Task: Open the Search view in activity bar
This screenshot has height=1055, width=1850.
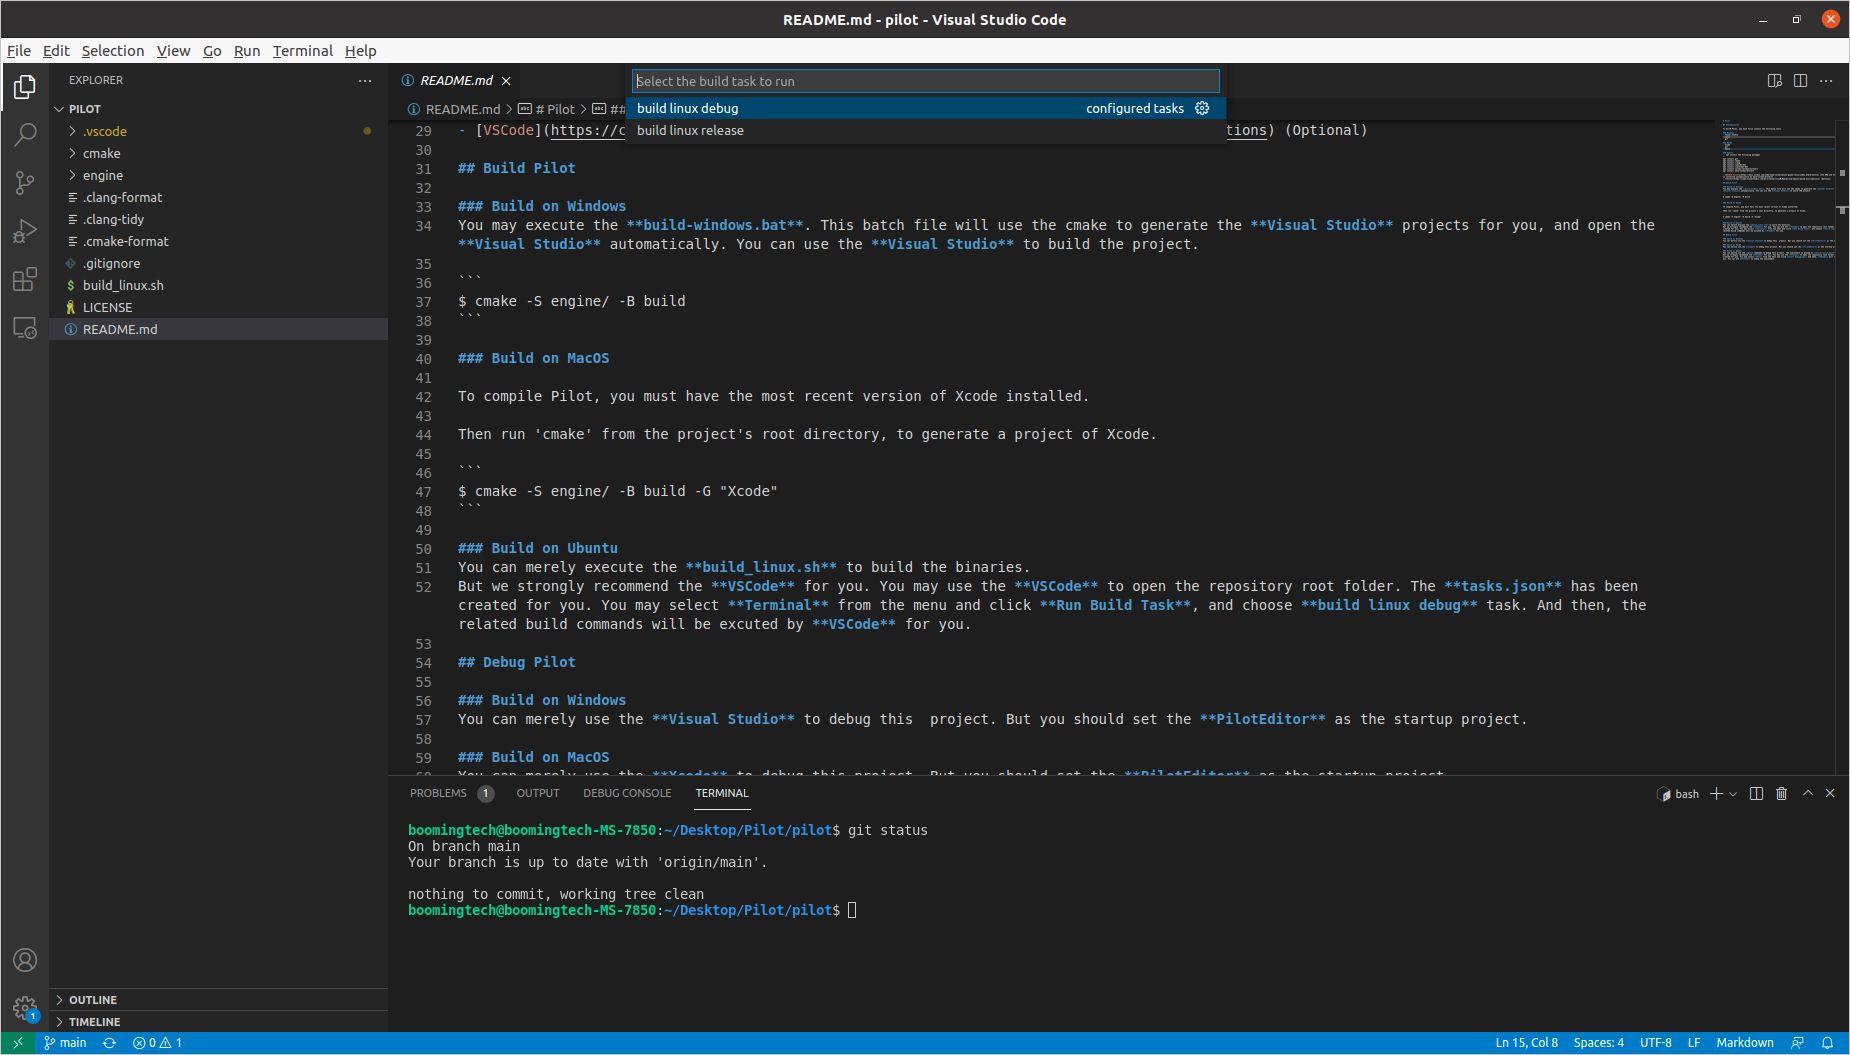Action: 25,134
